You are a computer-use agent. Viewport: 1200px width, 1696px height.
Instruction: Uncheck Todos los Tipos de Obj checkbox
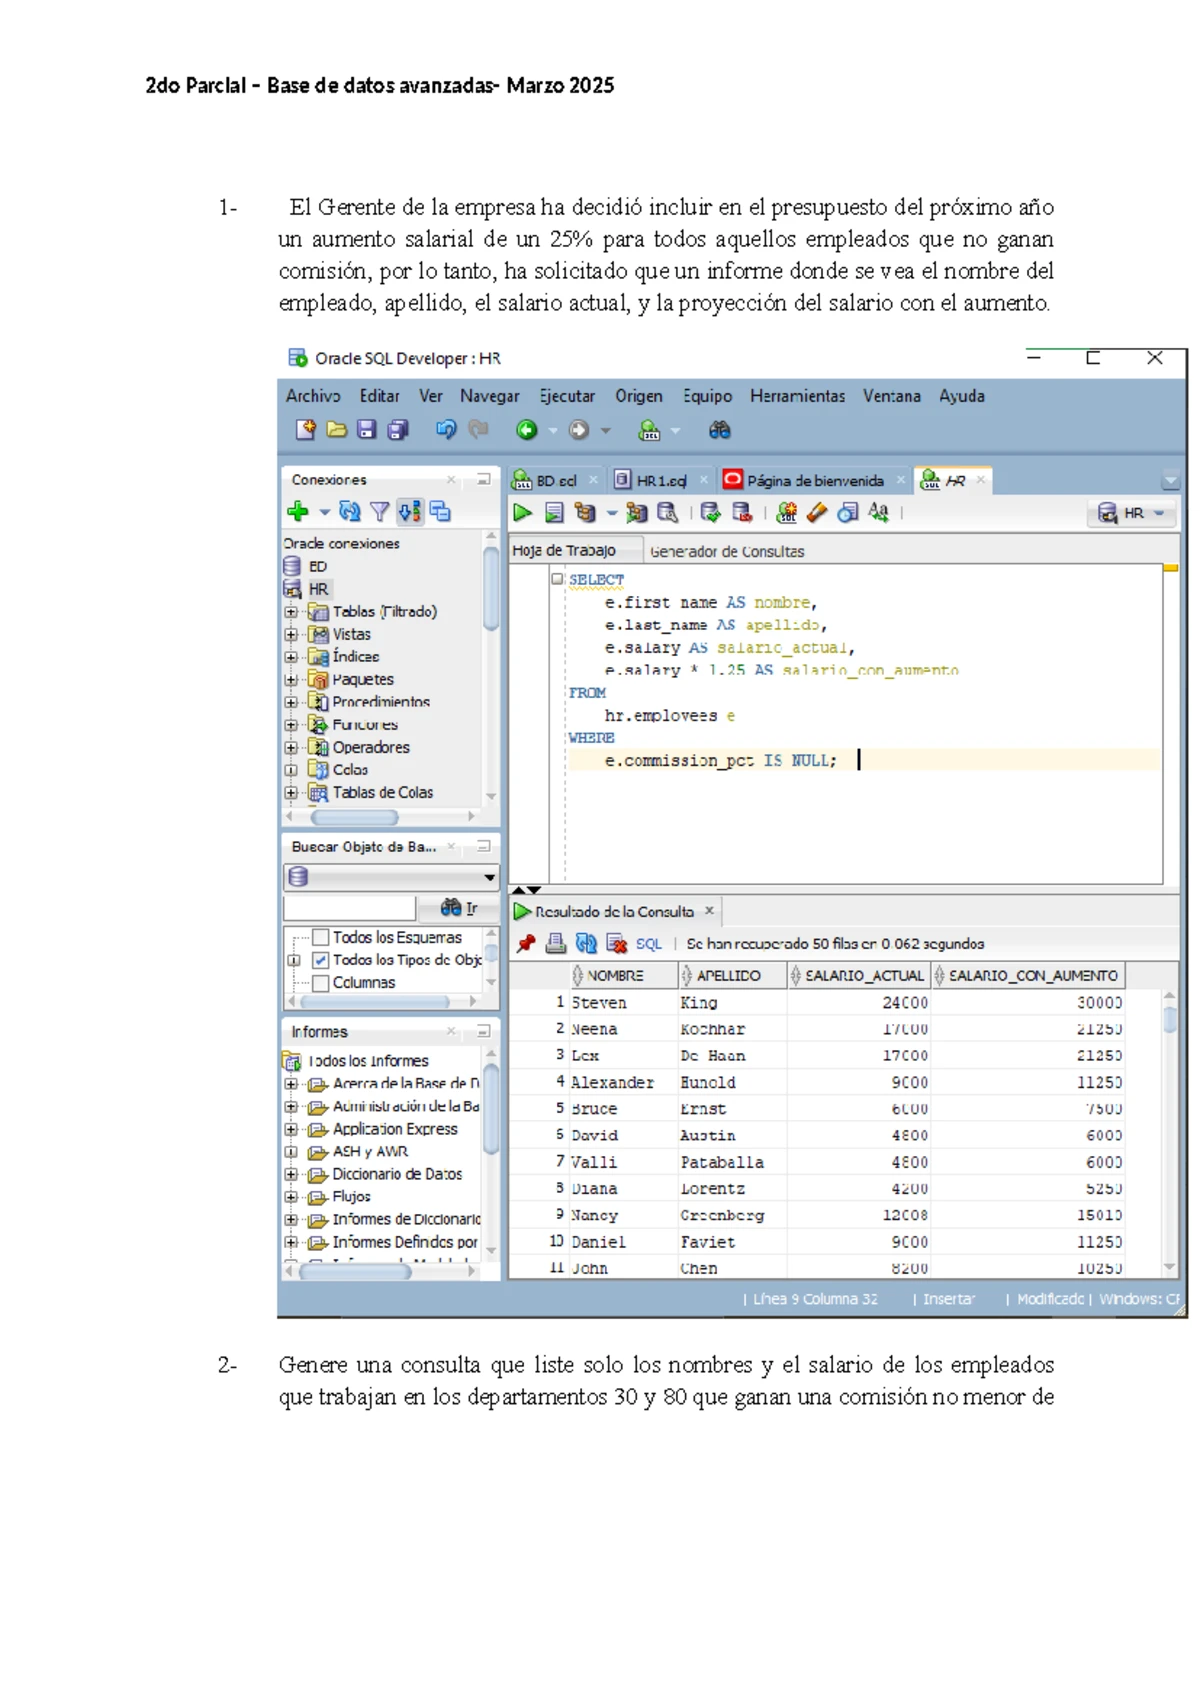(321, 960)
